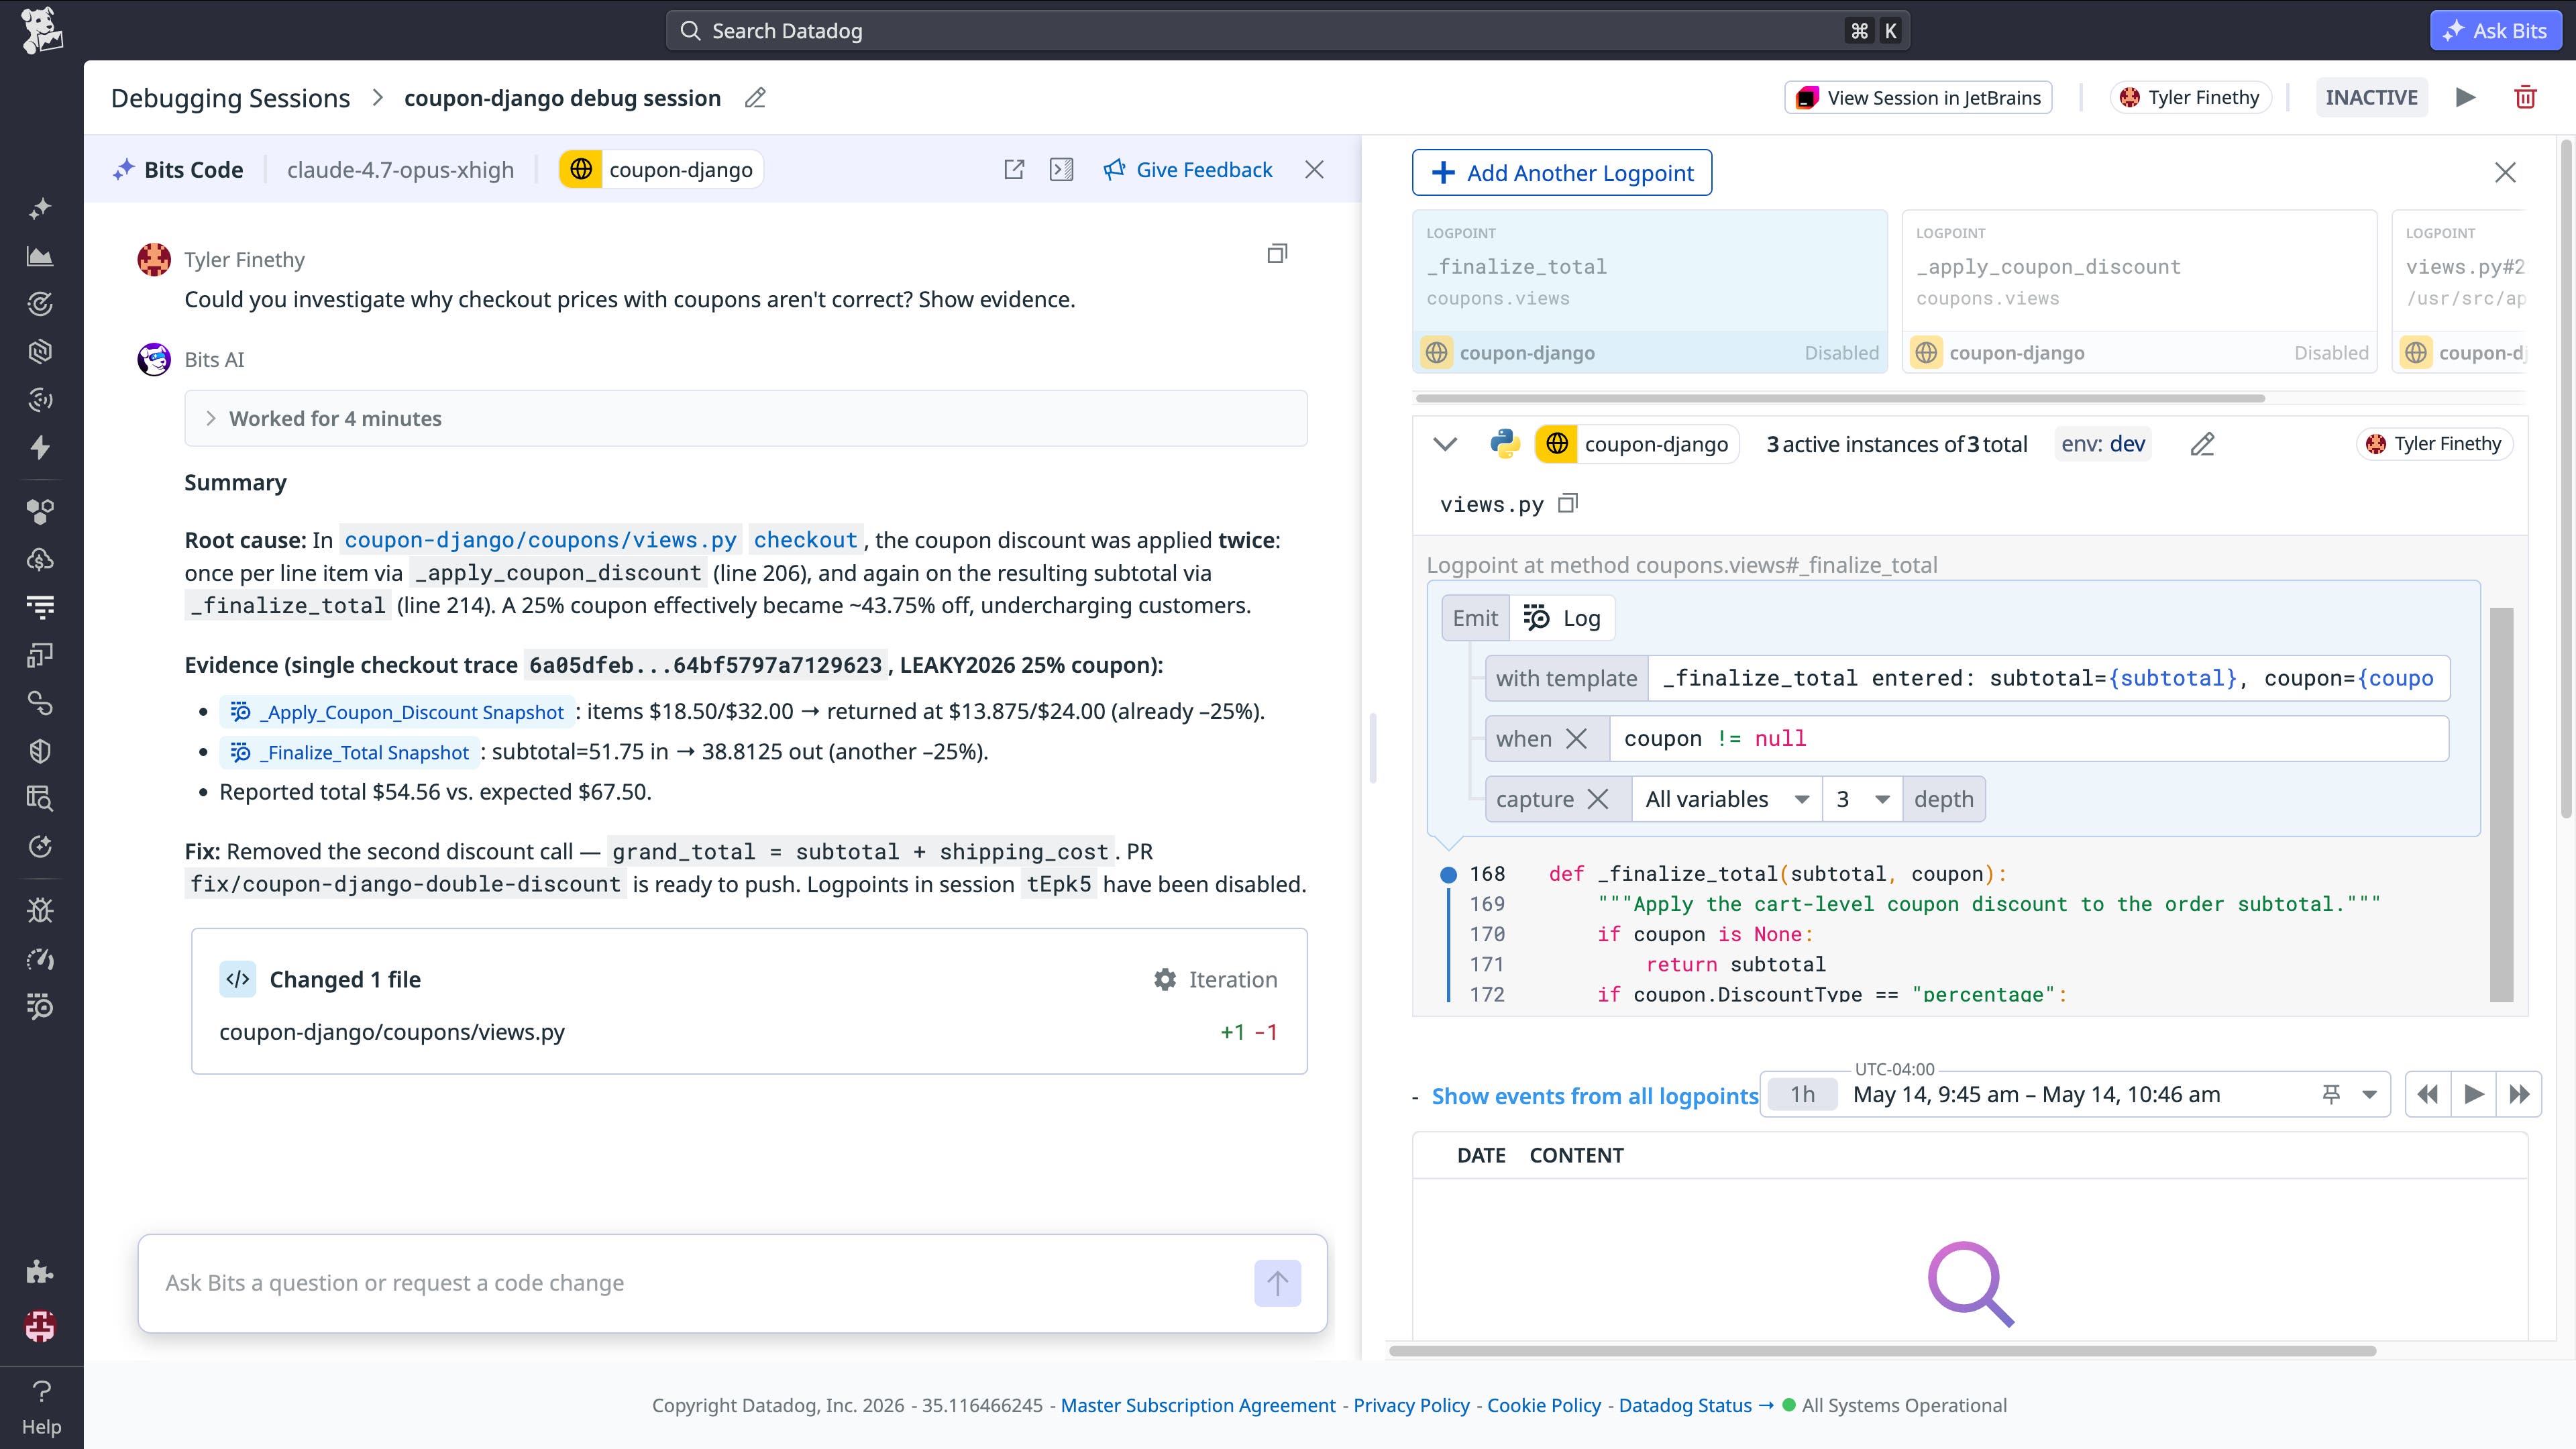Viewport: 2576px width, 1449px height.
Task: Edit the log template text field
Action: 2048,678
